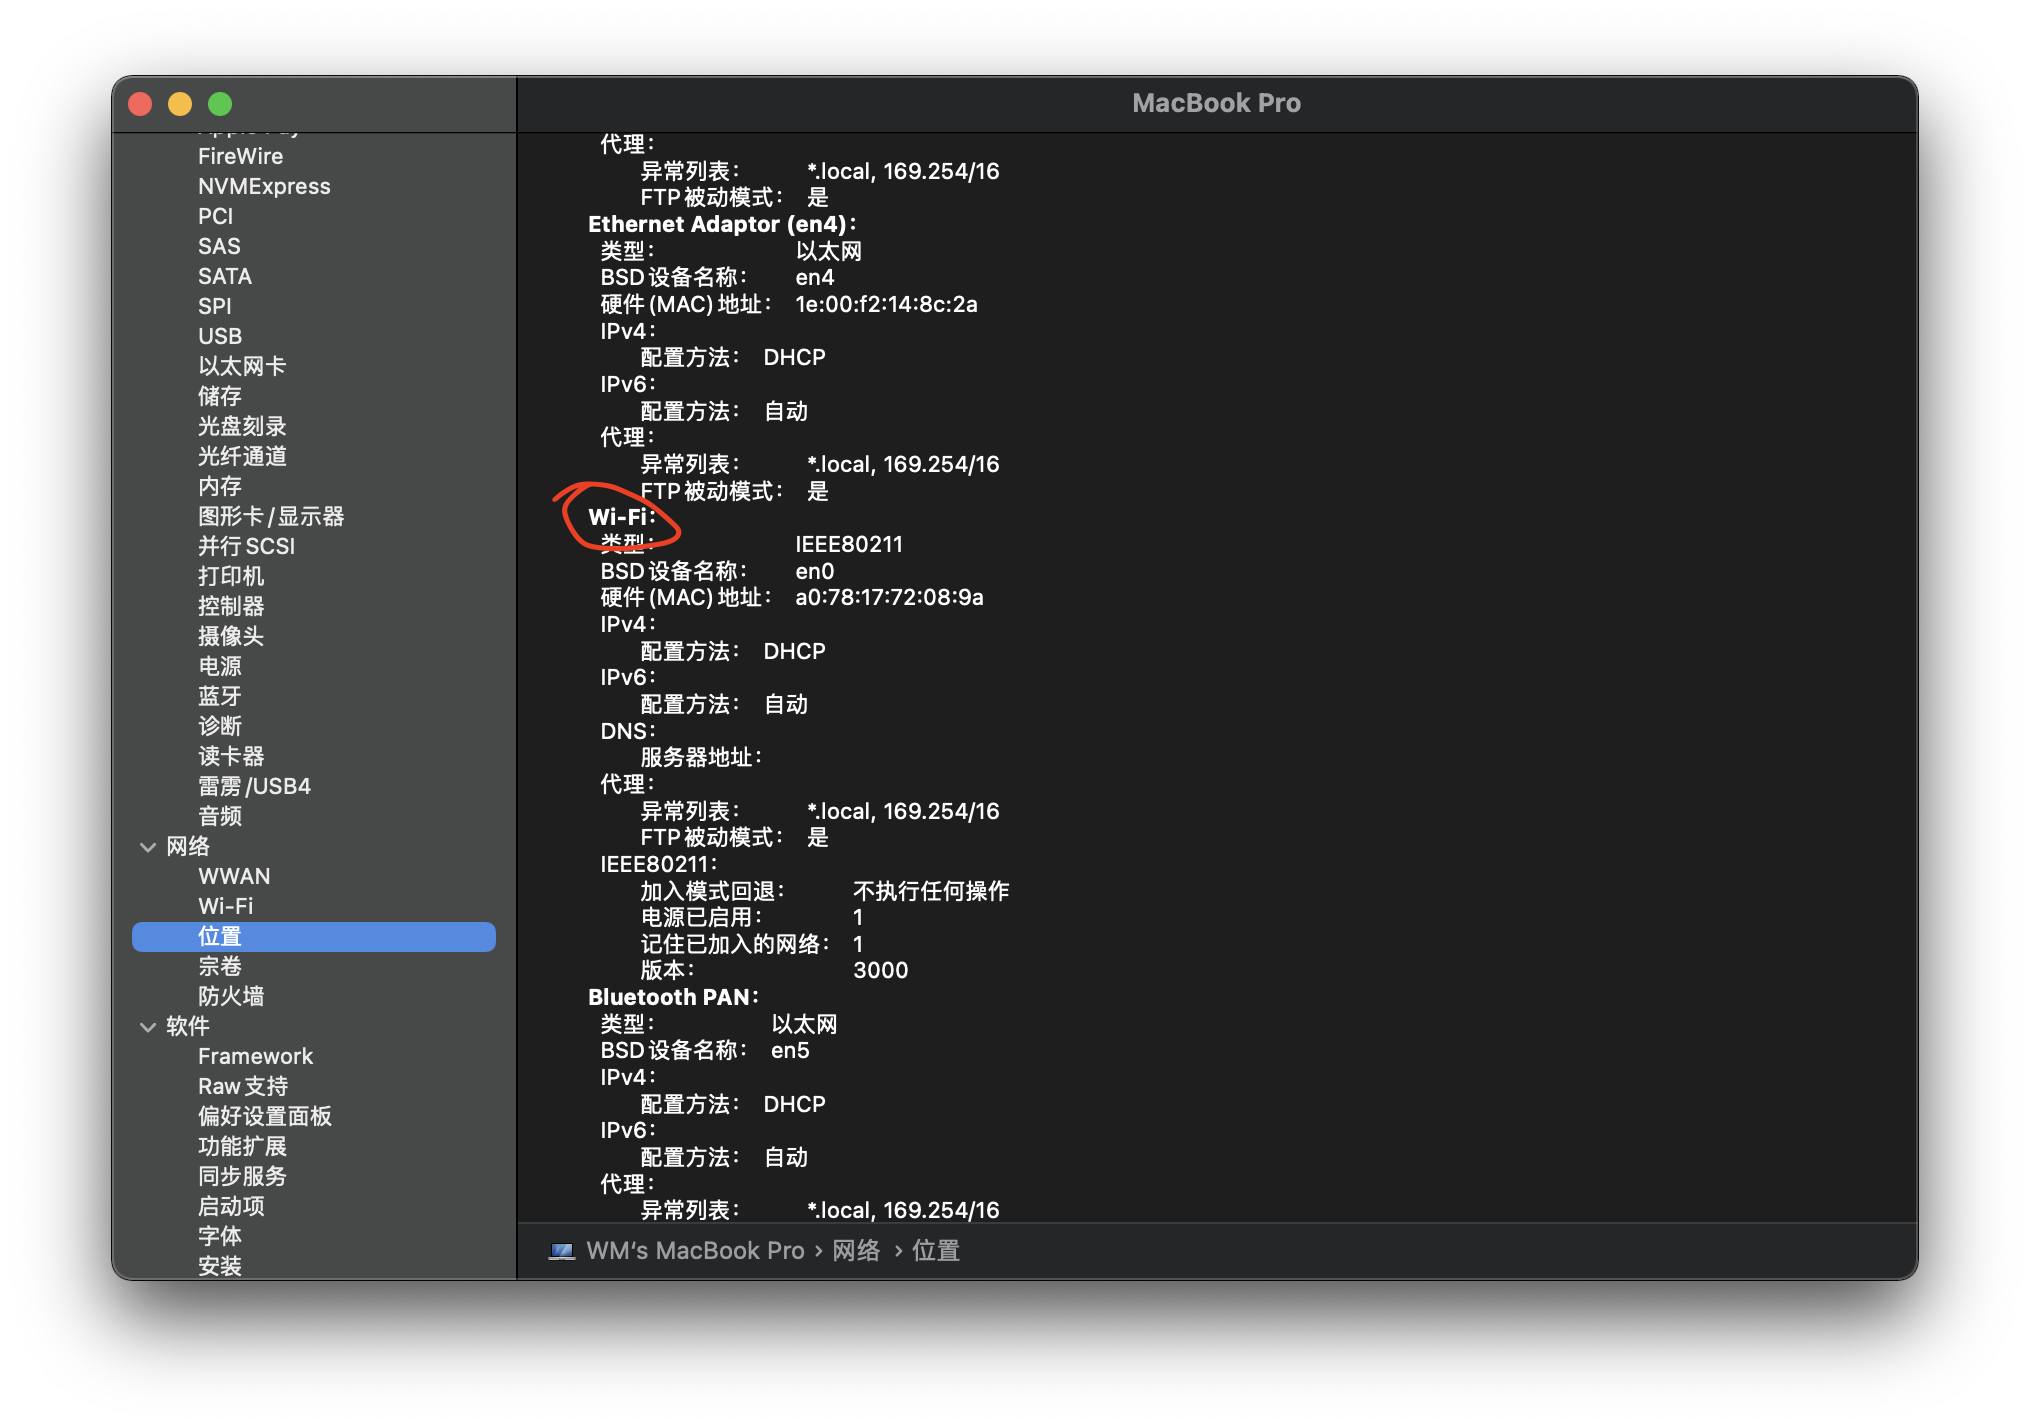Viewport: 2030px width, 1428px height.
Task: Zoom the window with green button
Action: tap(220, 104)
